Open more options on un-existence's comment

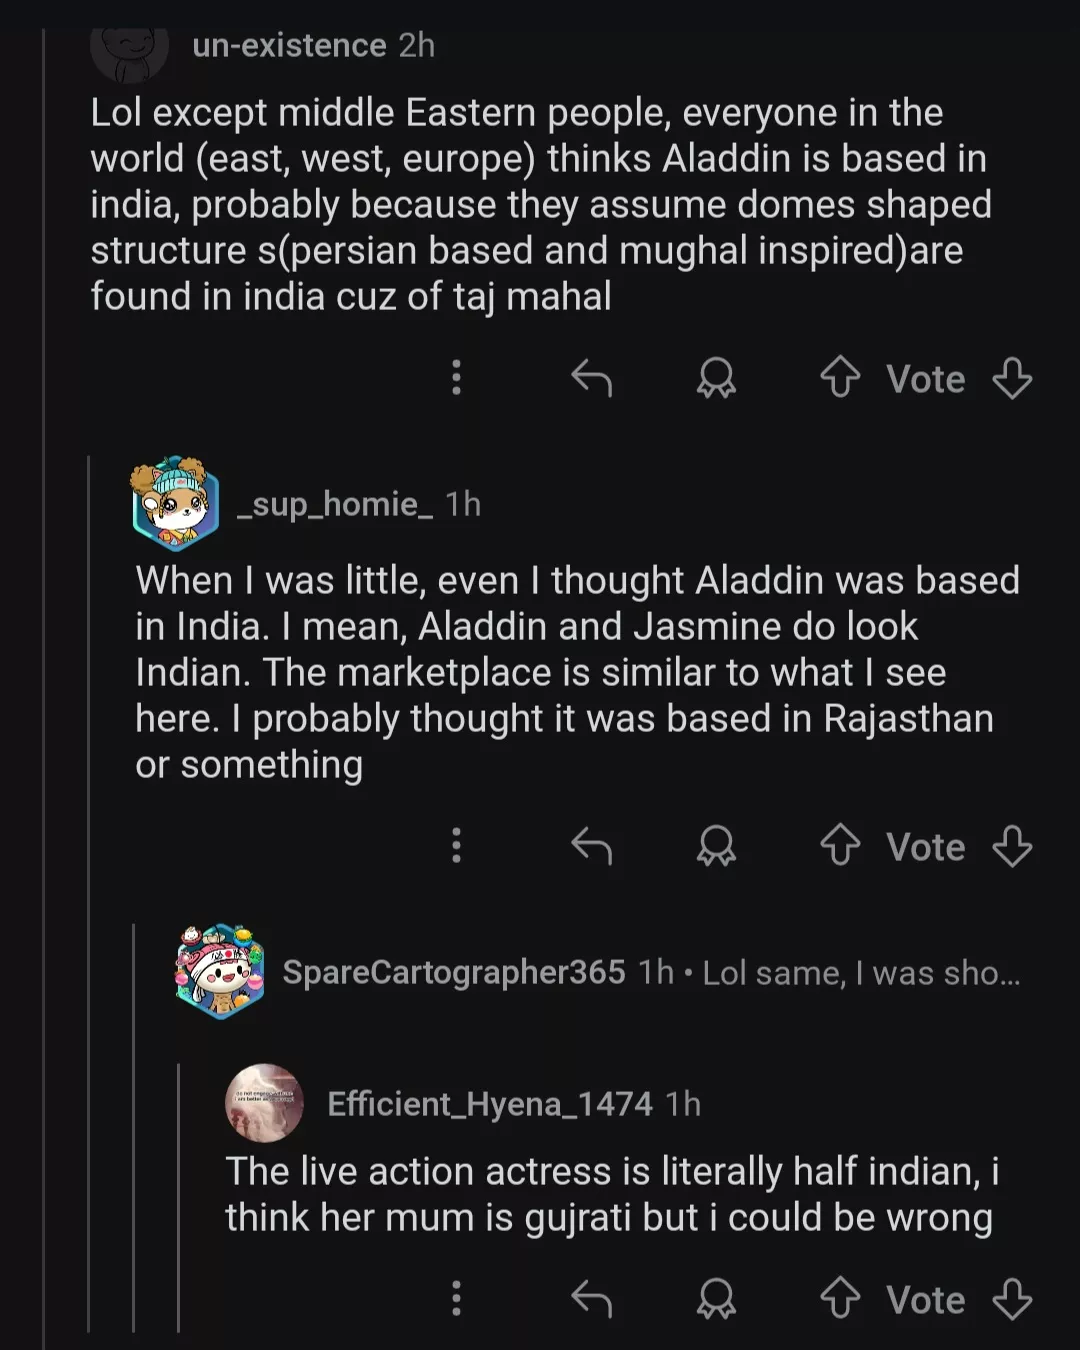tap(456, 378)
